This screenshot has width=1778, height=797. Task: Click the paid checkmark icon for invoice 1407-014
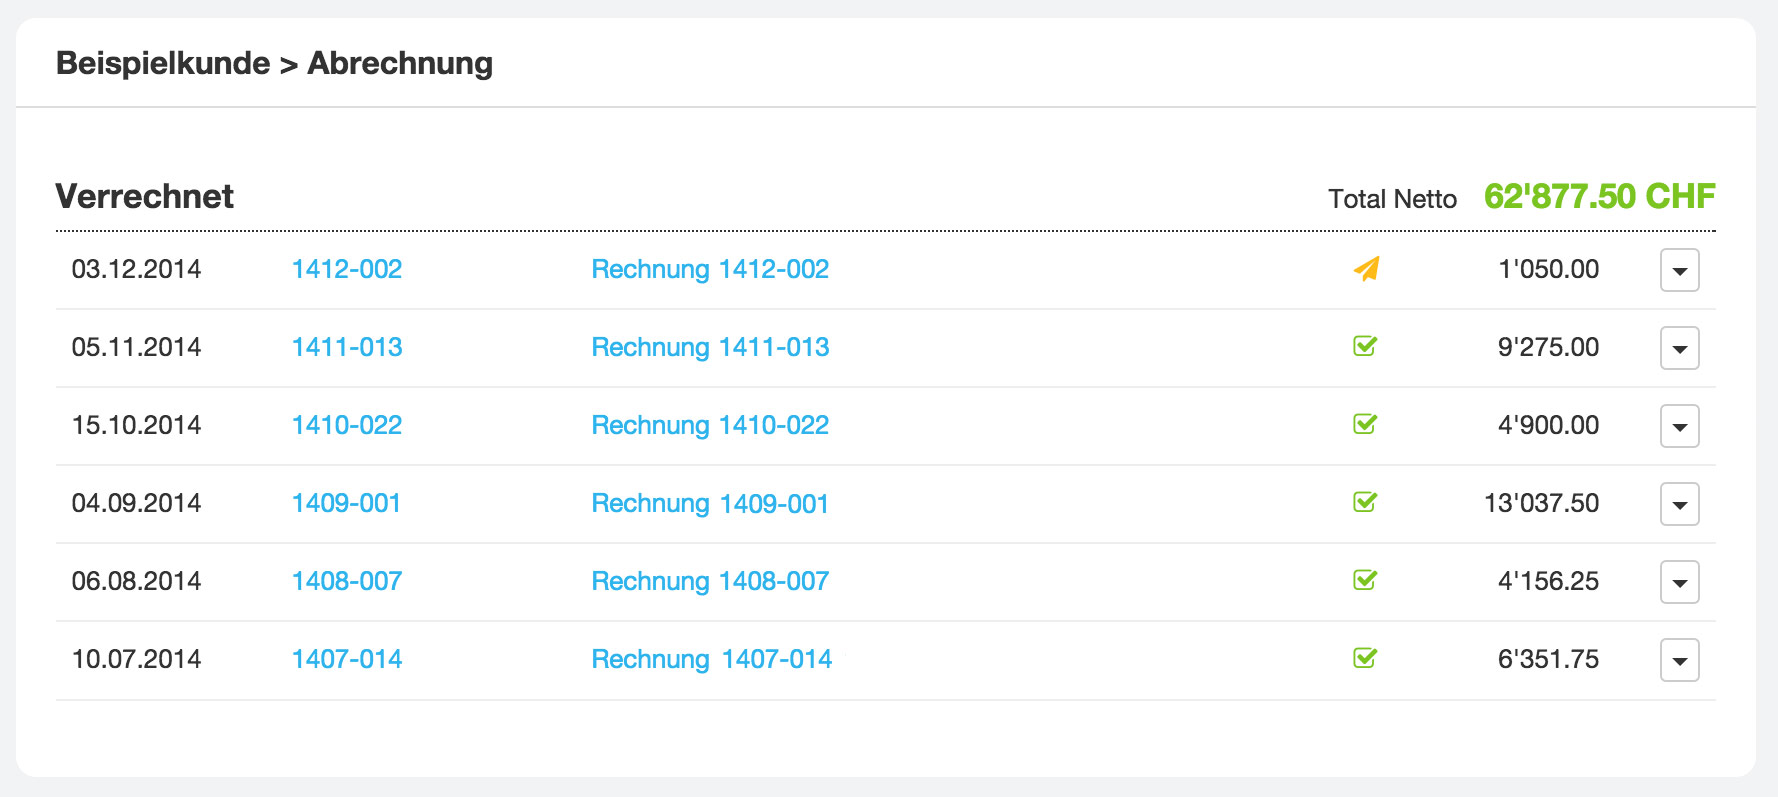[x=1365, y=659]
